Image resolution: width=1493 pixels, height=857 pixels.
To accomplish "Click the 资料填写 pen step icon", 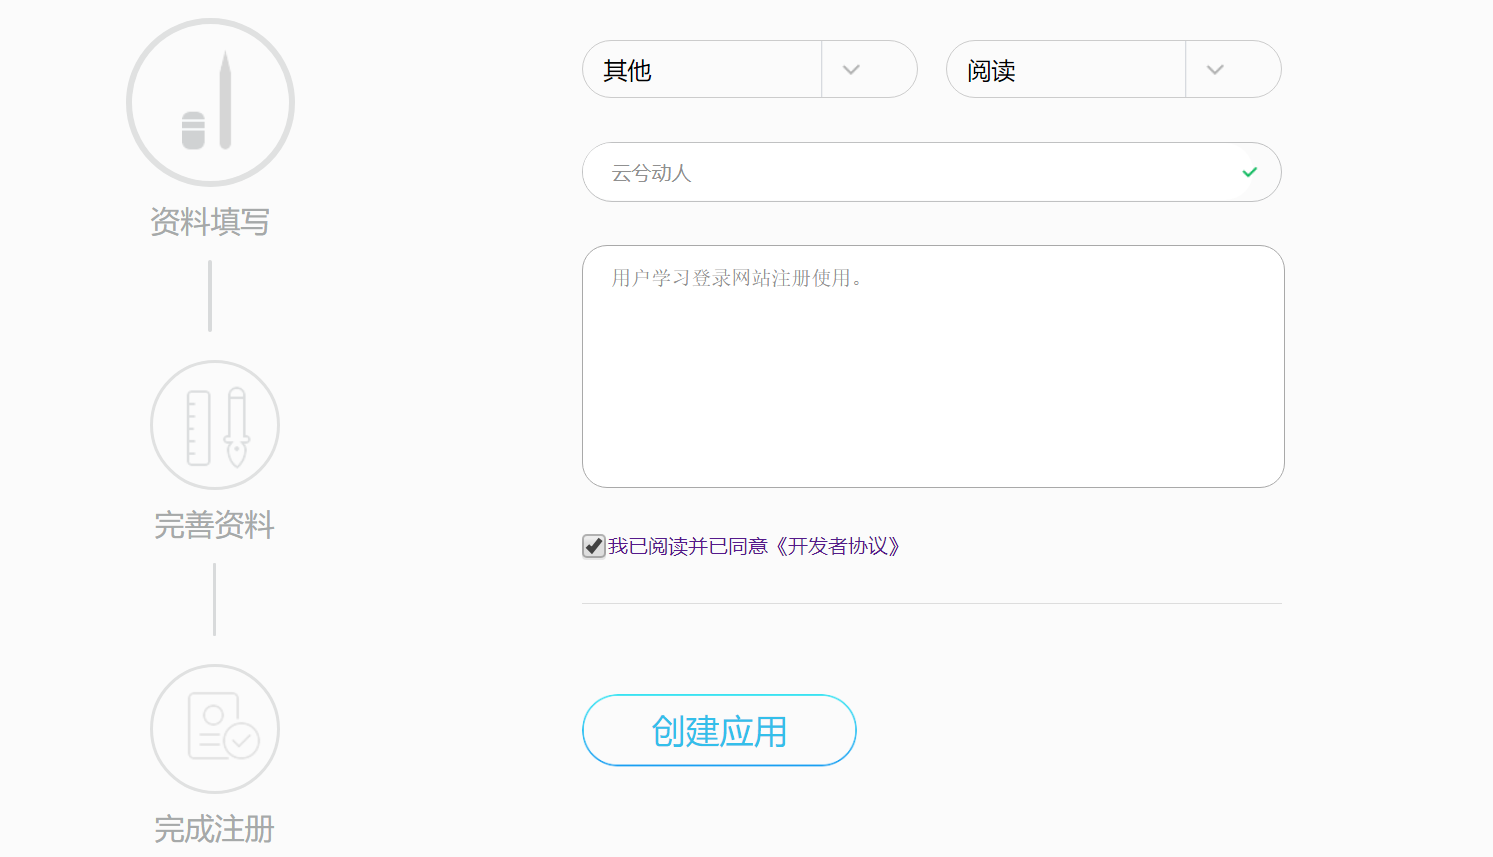I will pos(210,102).
